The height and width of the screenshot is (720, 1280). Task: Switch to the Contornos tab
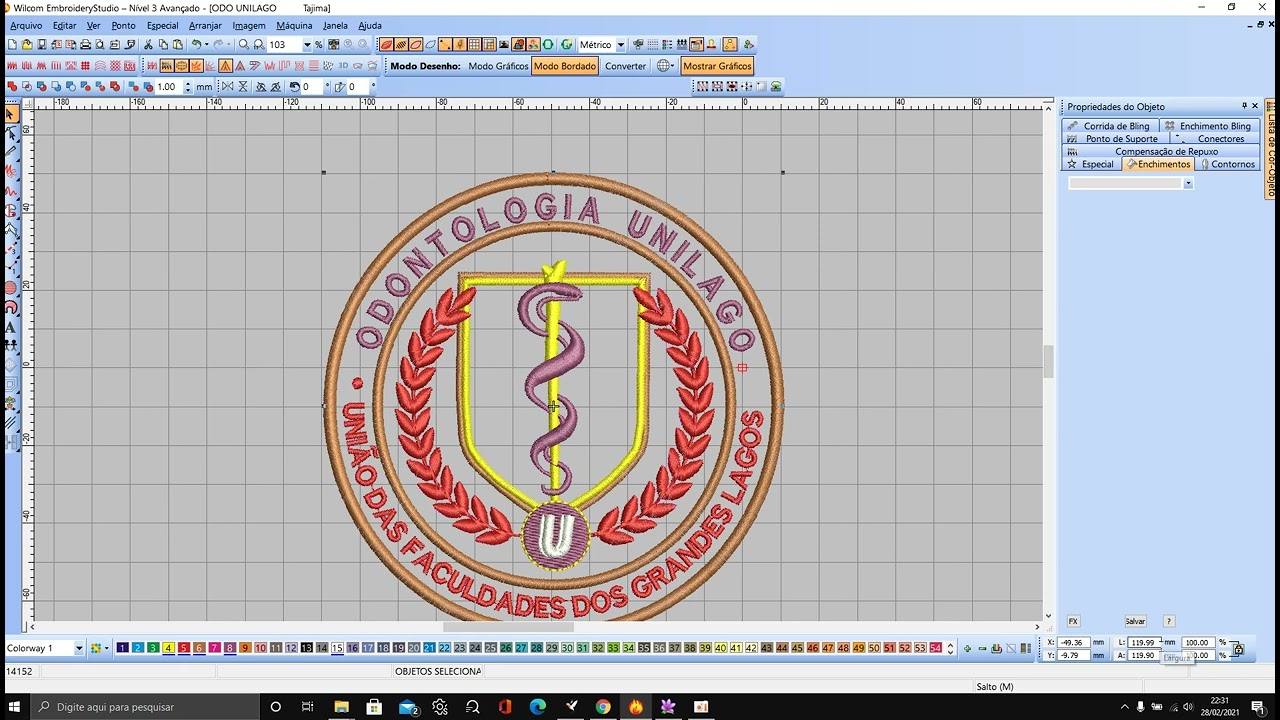(x=1227, y=164)
